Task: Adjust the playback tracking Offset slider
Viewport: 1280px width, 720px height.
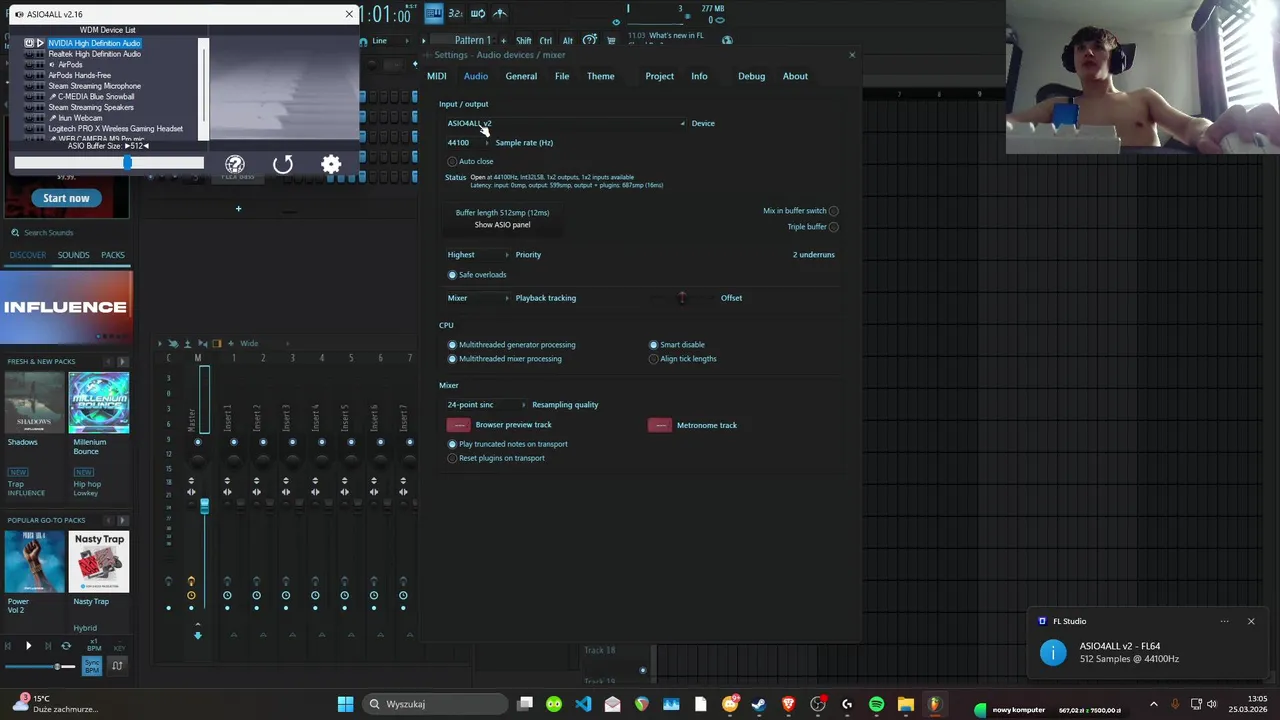Action: coord(682,298)
